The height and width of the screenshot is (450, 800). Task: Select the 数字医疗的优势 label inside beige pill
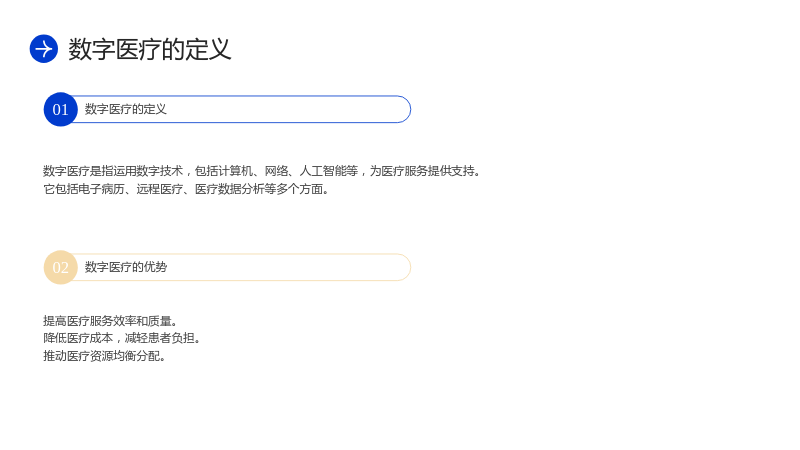[x=126, y=267]
